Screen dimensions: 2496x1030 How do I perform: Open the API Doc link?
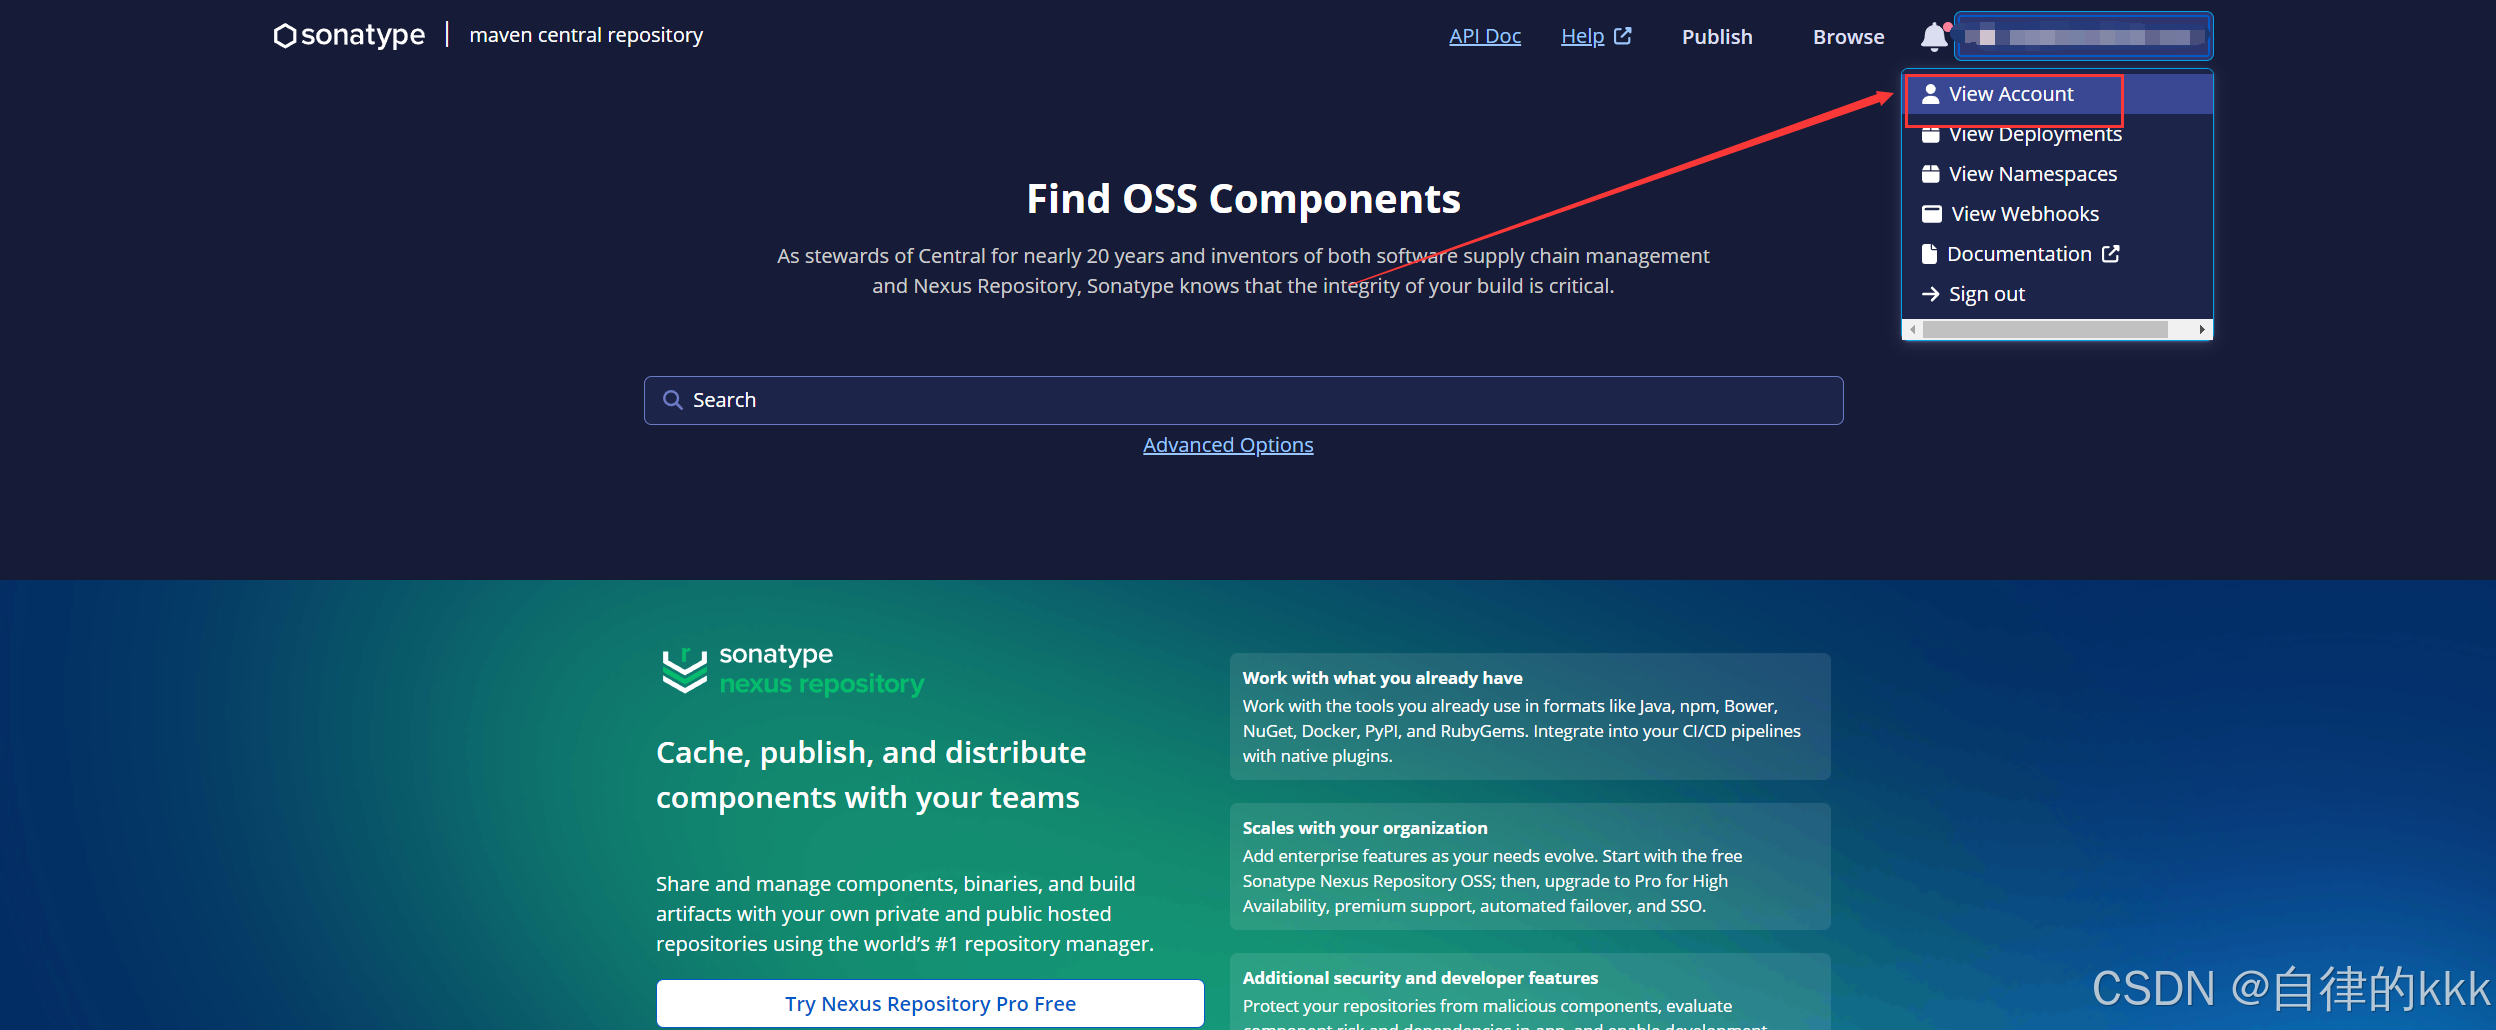tap(1485, 36)
